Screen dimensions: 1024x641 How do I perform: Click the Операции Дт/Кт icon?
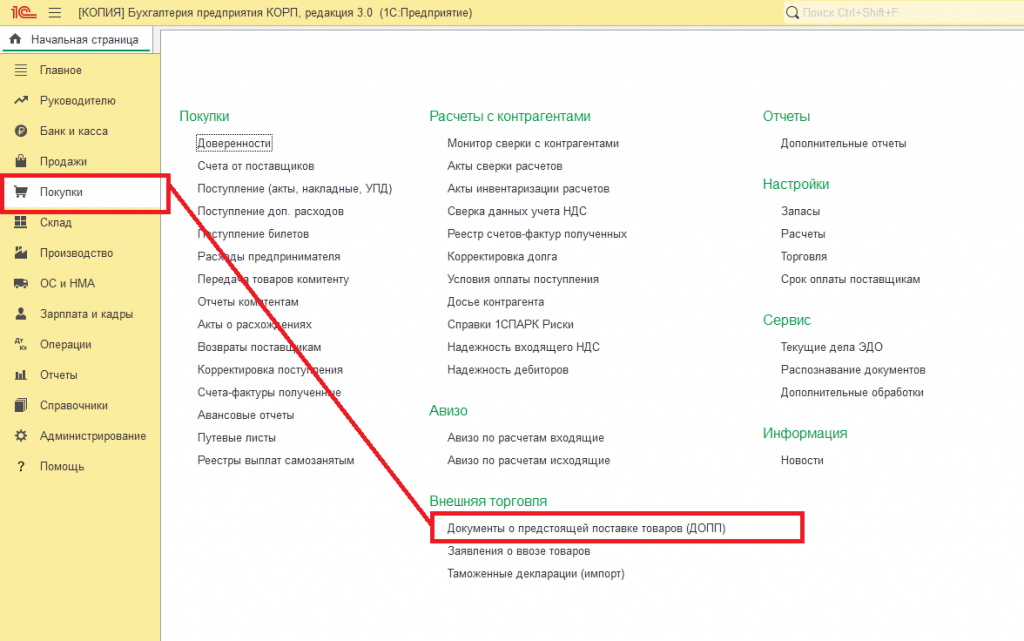coord(21,344)
